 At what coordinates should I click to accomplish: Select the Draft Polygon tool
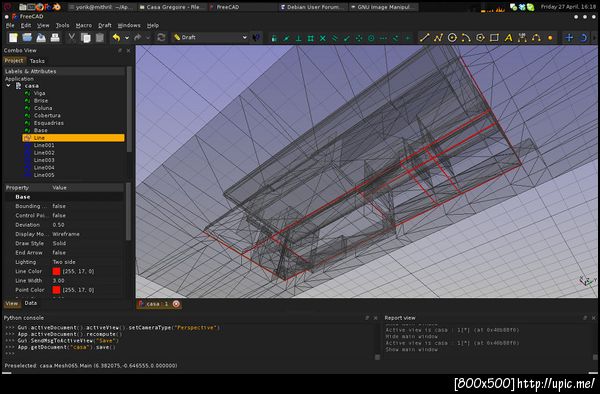(480, 37)
